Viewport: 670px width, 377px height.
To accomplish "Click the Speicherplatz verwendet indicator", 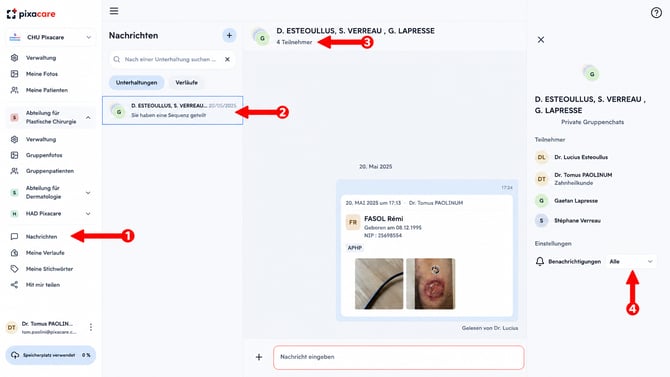I will click(50, 355).
